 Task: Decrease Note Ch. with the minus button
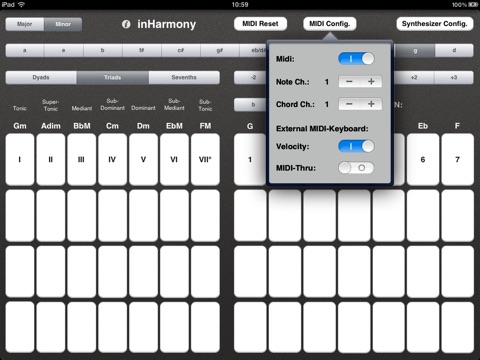pos(349,82)
